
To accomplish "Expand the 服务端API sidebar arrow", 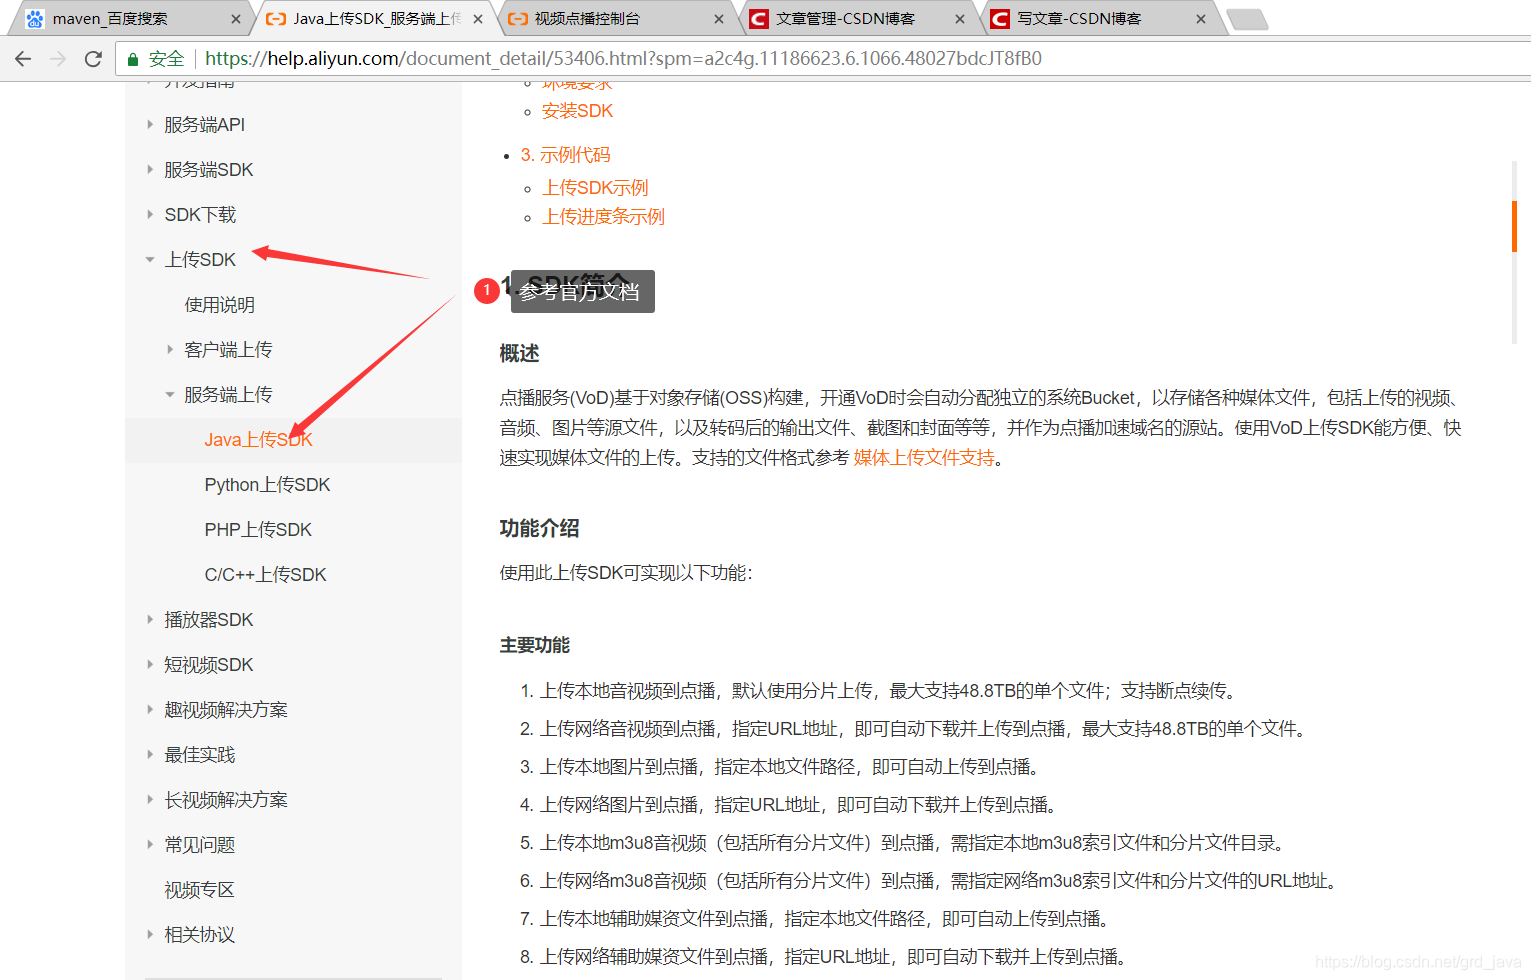I will tap(150, 125).
